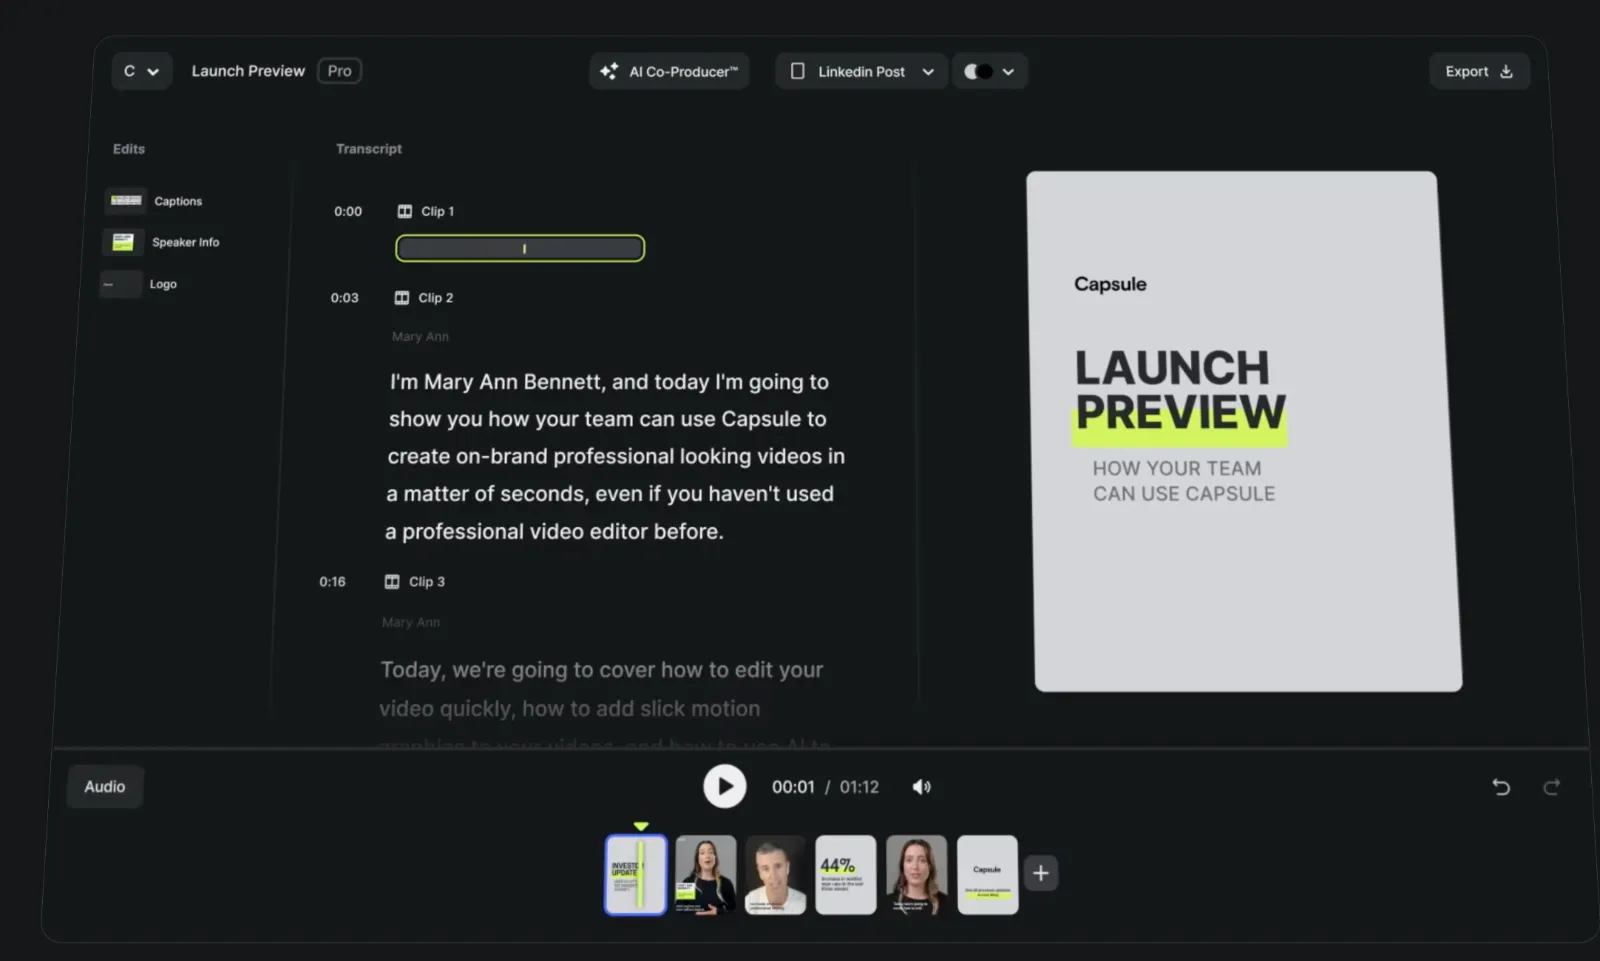Click the Speaker Info thumbnail icon
The height and width of the screenshot is (961, 1600).
pos(123,242)
